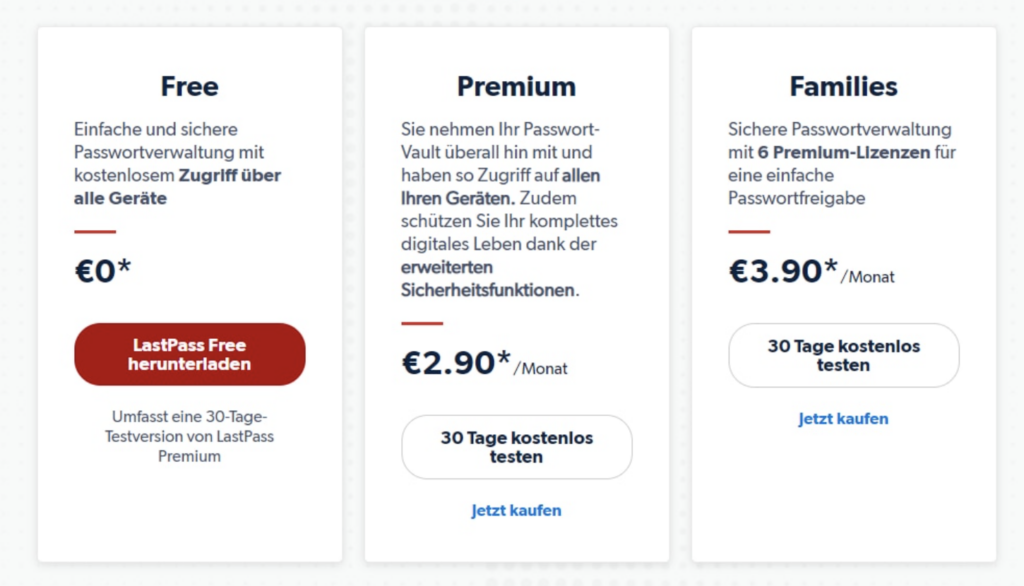
Task: Click the /Monat label beside €2.90
Action: (541, 369)
